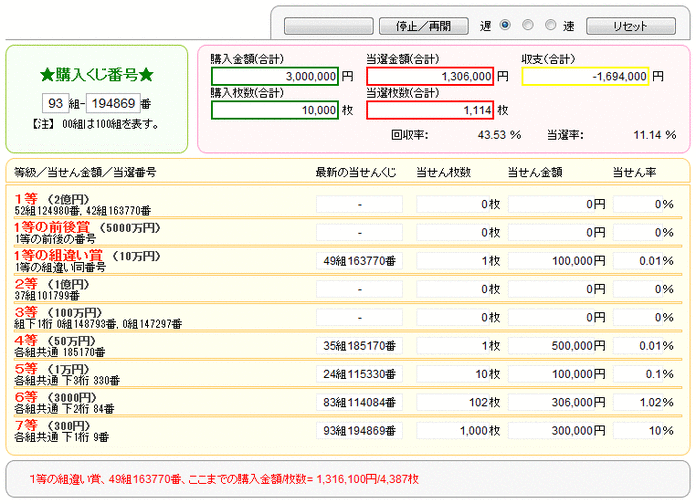Click the リセット button
696x504 pixels.
click(631, 26)
